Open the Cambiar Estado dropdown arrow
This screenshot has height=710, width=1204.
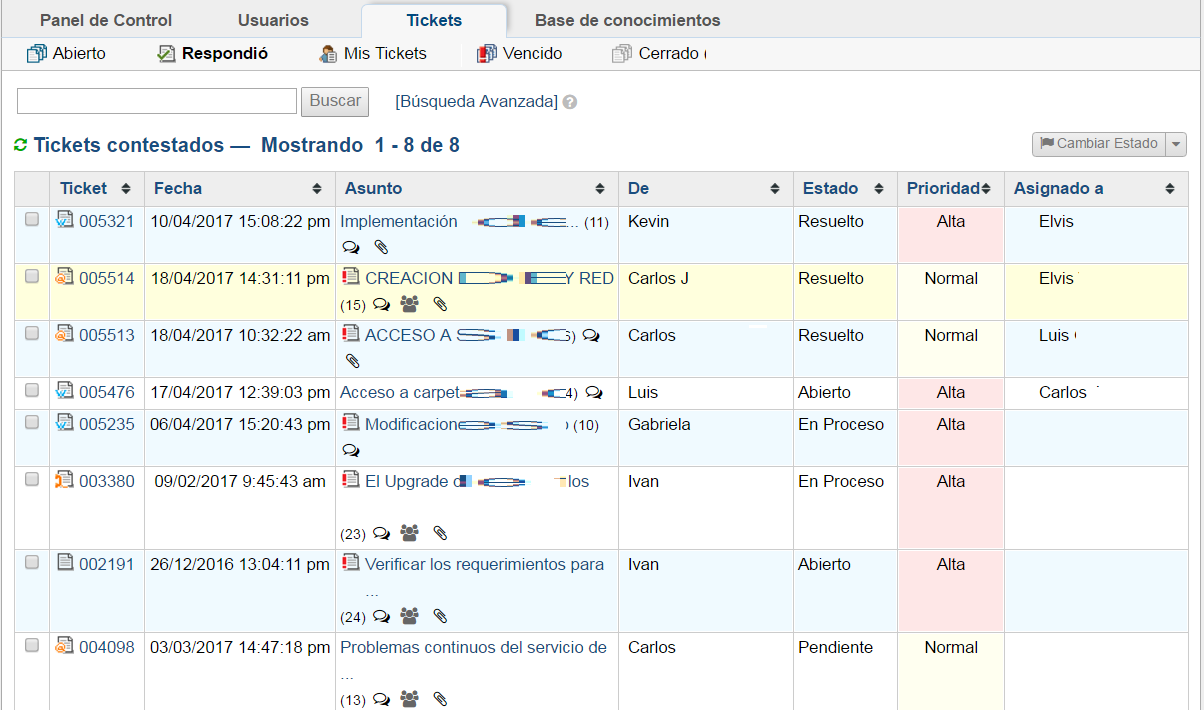coord(1176,145)
